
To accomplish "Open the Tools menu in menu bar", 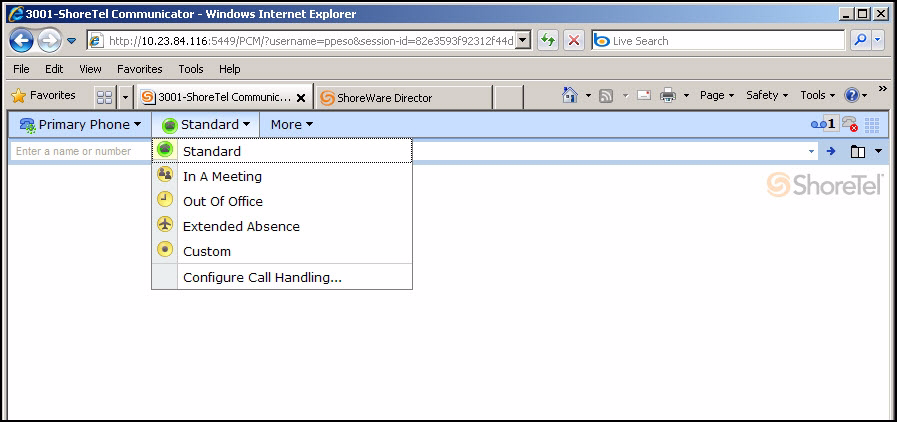I will [x=190, y=69].
